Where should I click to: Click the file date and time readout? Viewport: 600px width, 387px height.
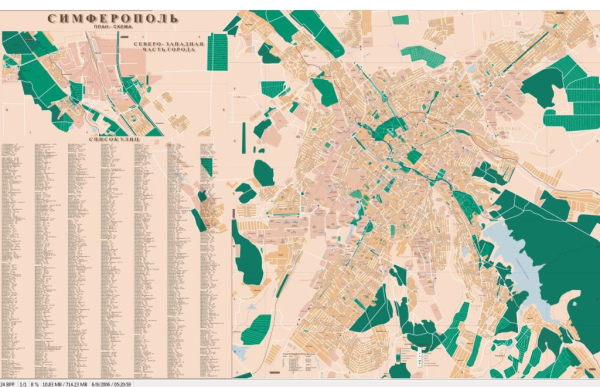[x=111, y=384]
